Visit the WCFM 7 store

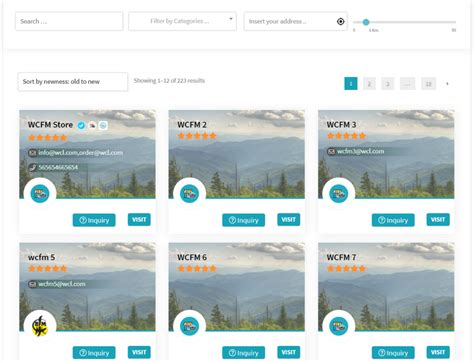(x=438, y=352)
